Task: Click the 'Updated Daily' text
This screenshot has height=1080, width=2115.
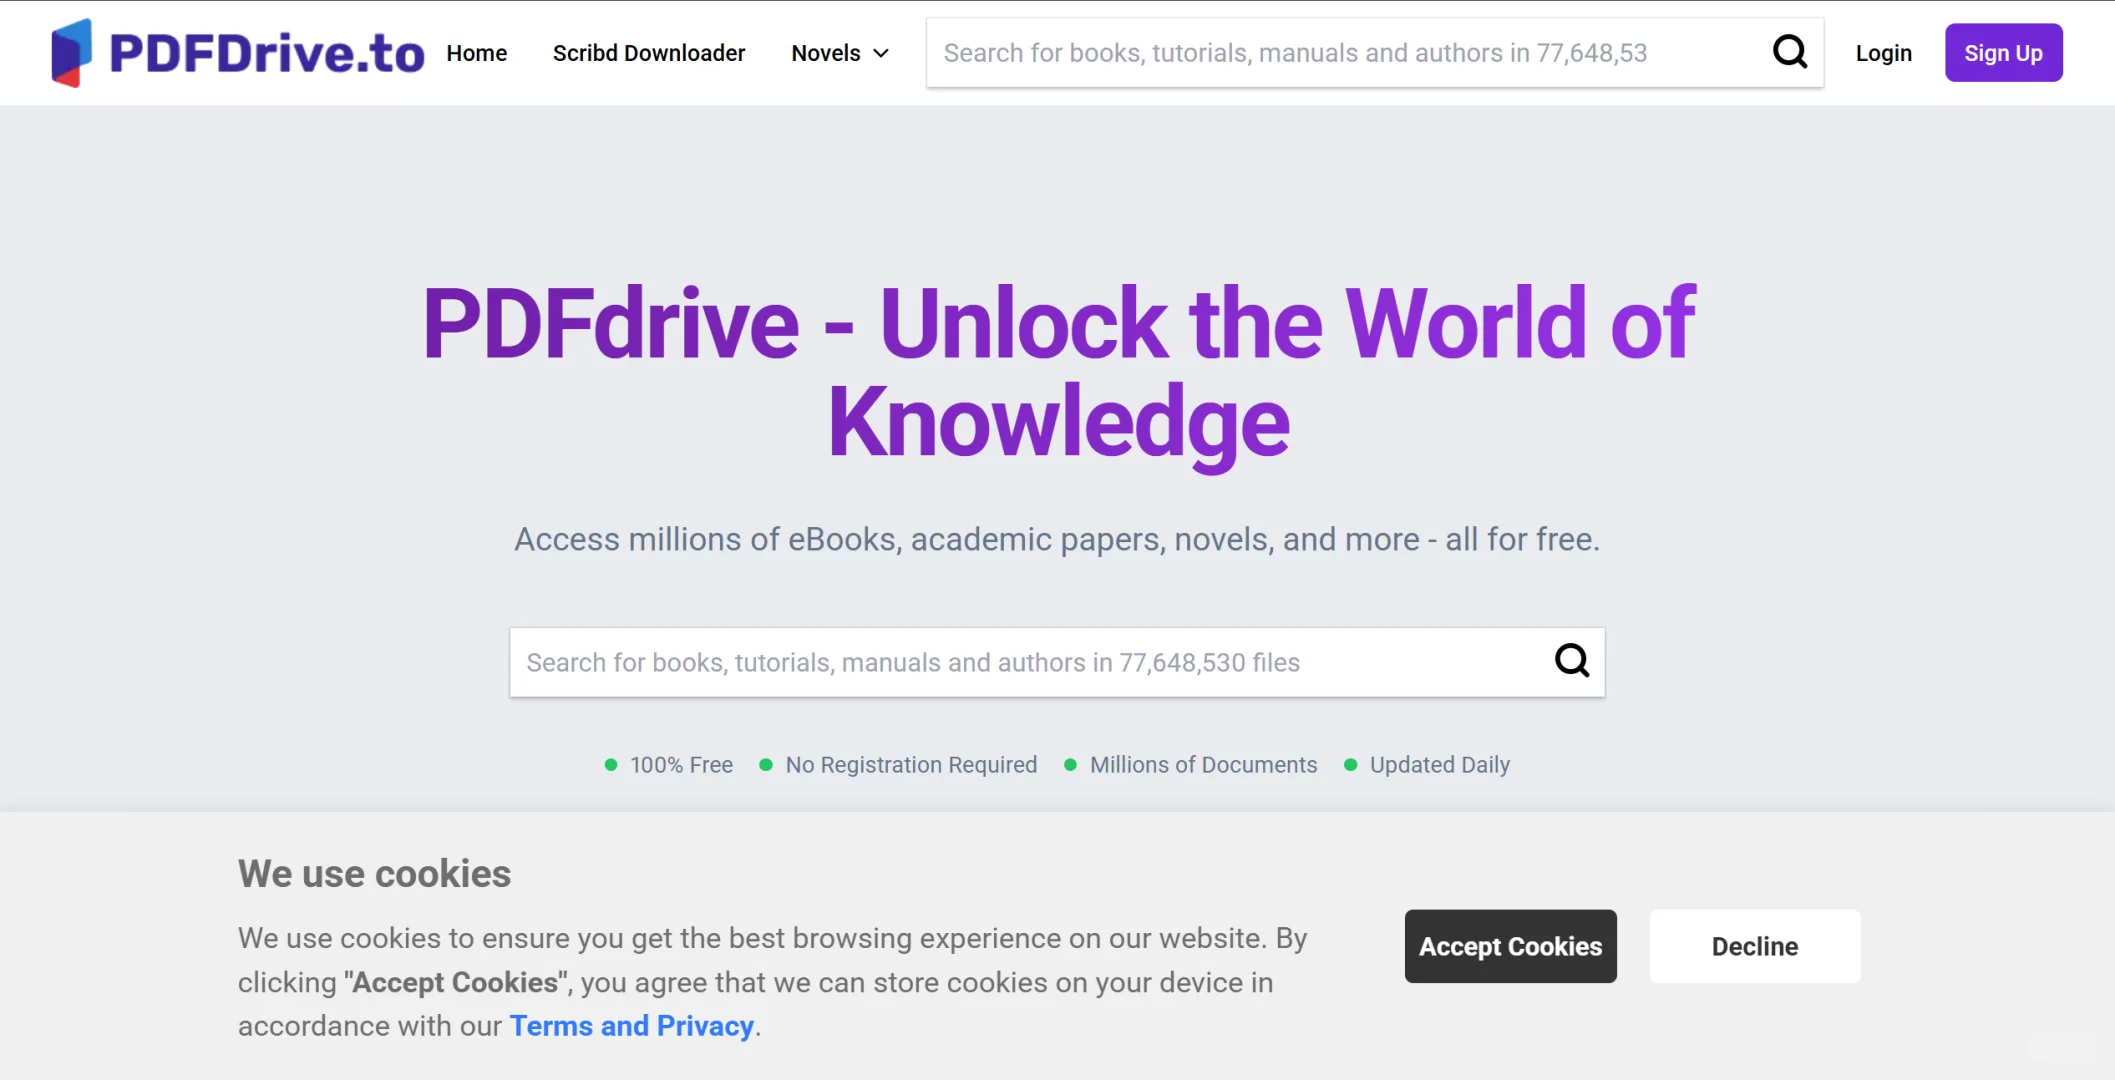Action: coord(1439,765)
